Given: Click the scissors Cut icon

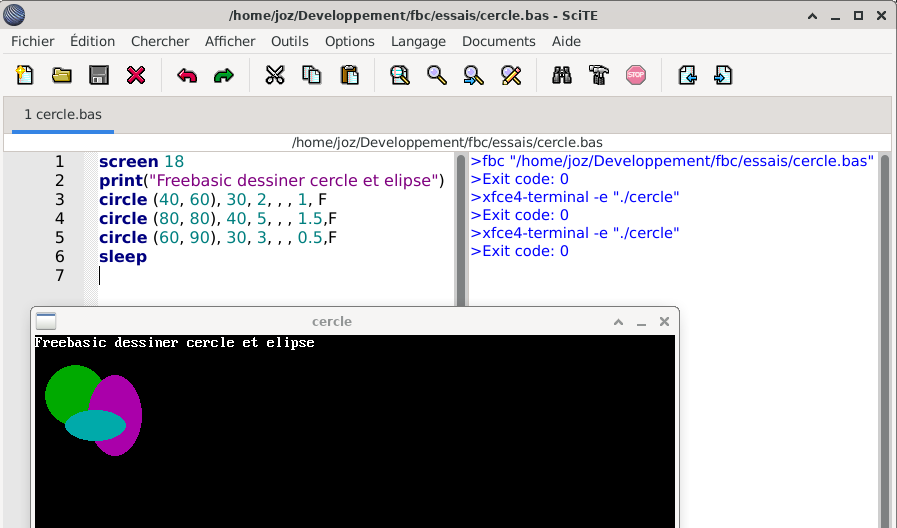Looking at the screenshot, I should 275,75.
